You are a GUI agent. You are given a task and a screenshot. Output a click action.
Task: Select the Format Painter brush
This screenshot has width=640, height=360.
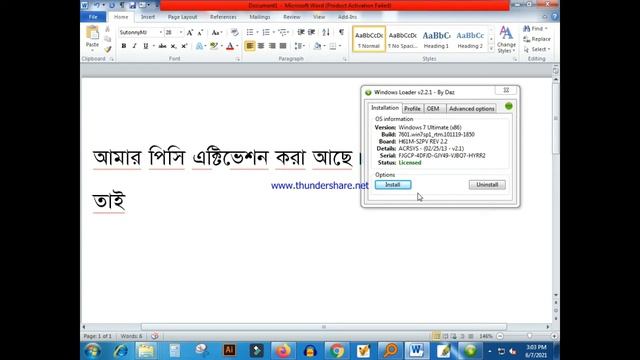(107, 49)
